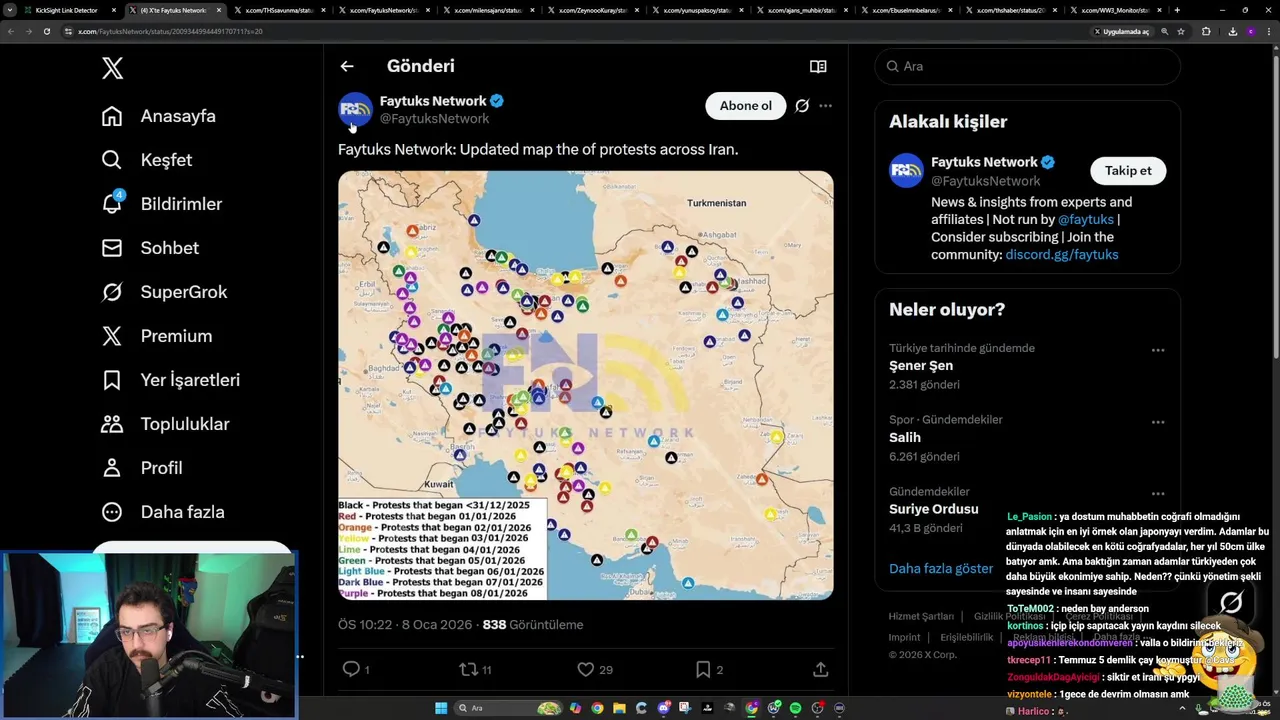This screenshot has height=720, width=1280.
Task: Open Yer İşaretleri bookmarks
Action: (x=171, y=380)
